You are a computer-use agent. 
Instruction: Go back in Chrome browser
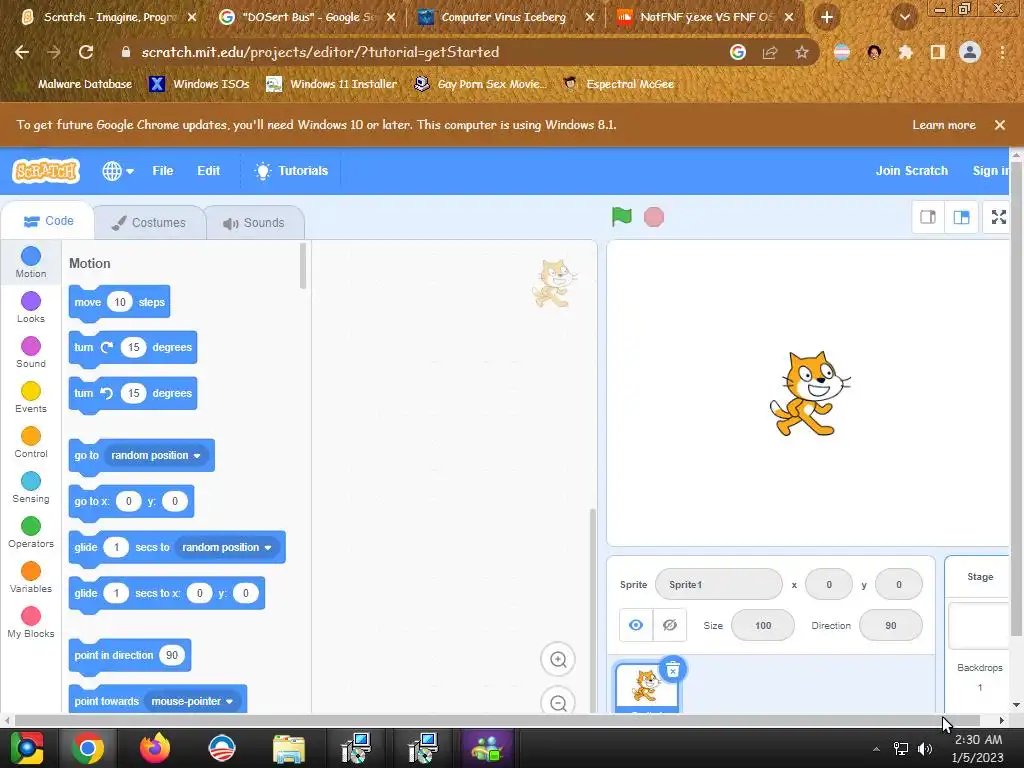pos(22,52)
